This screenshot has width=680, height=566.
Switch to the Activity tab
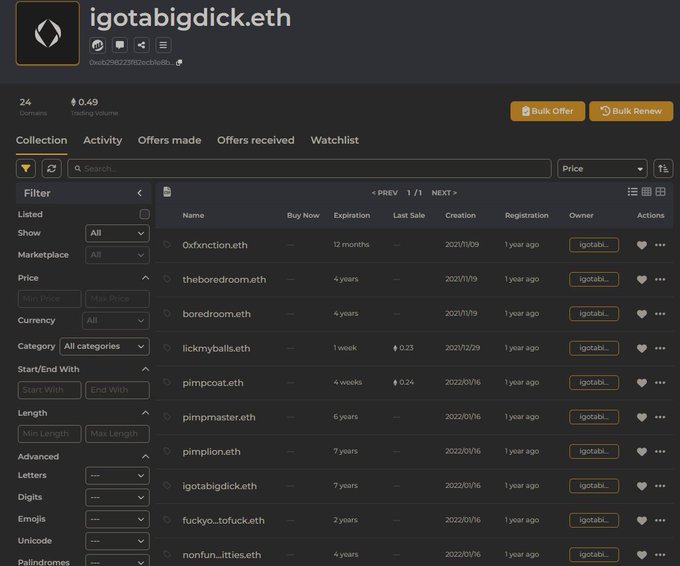(x=103, y=141)
